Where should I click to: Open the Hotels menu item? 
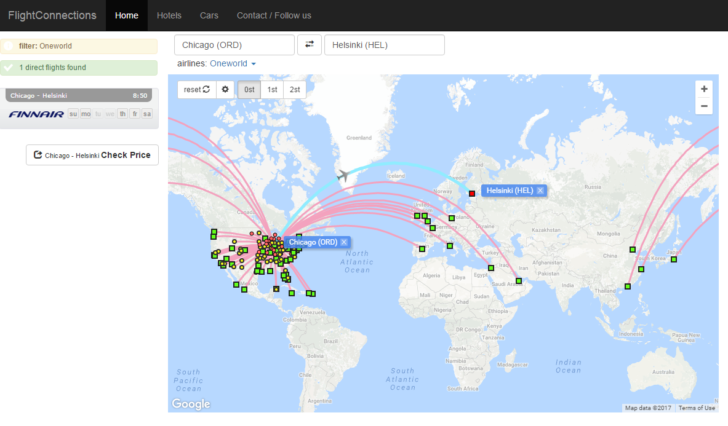click(169, 15)
